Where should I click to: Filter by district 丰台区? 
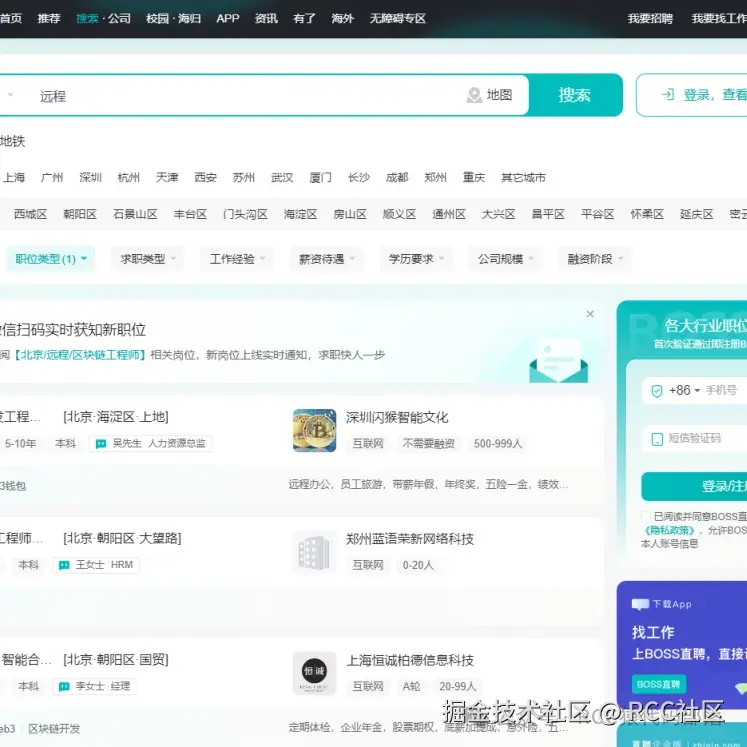(190, 214)
